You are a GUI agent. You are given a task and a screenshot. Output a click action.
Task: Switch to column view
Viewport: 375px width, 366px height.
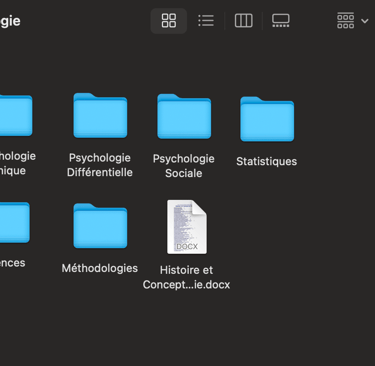tap(243, 21)
